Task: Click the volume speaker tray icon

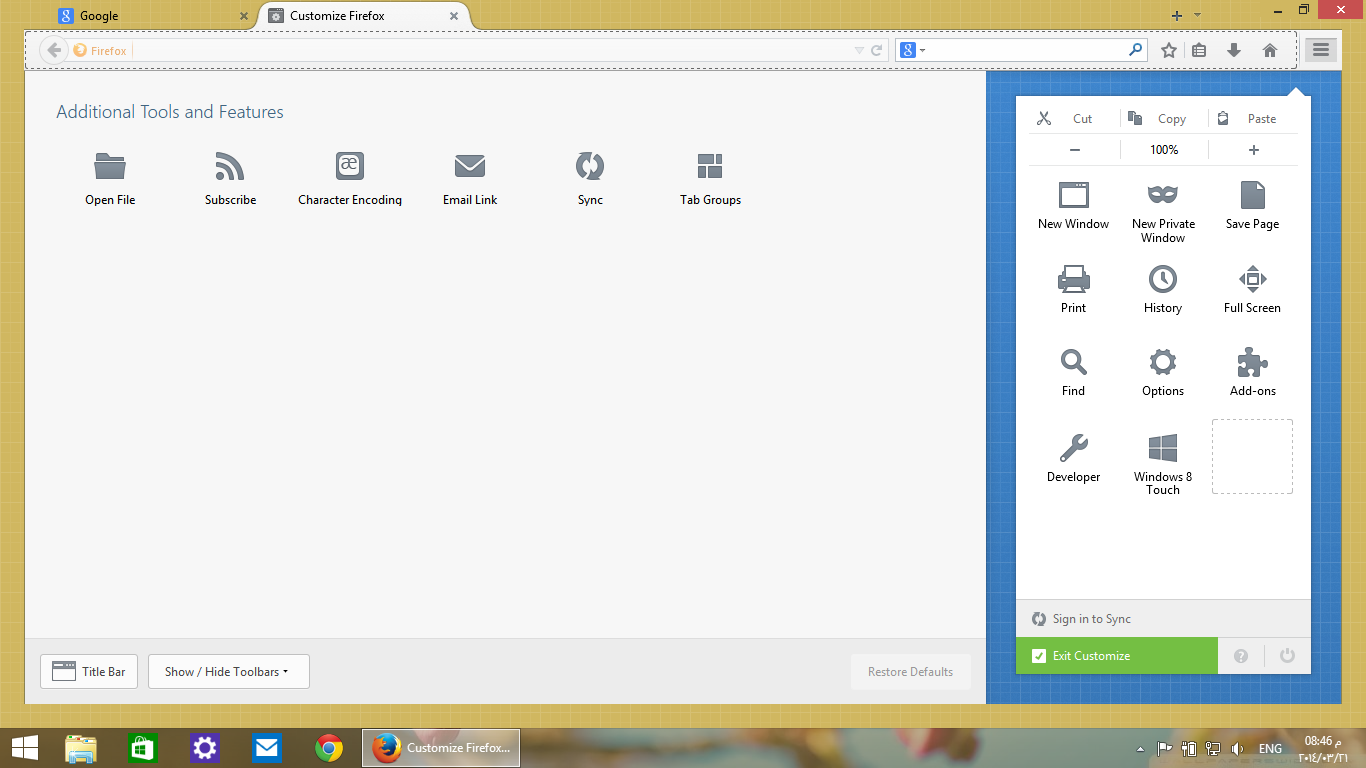Action: pos(1237,749)
